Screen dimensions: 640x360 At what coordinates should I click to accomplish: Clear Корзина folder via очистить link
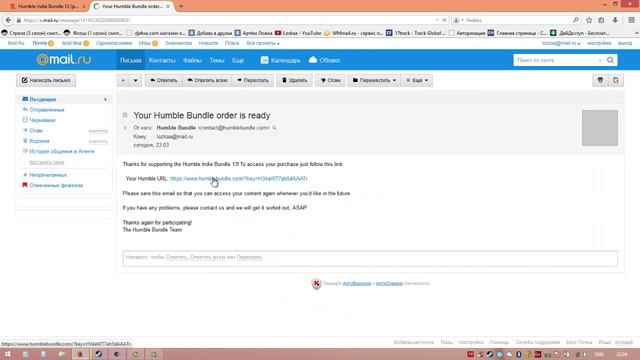[98, 142]
